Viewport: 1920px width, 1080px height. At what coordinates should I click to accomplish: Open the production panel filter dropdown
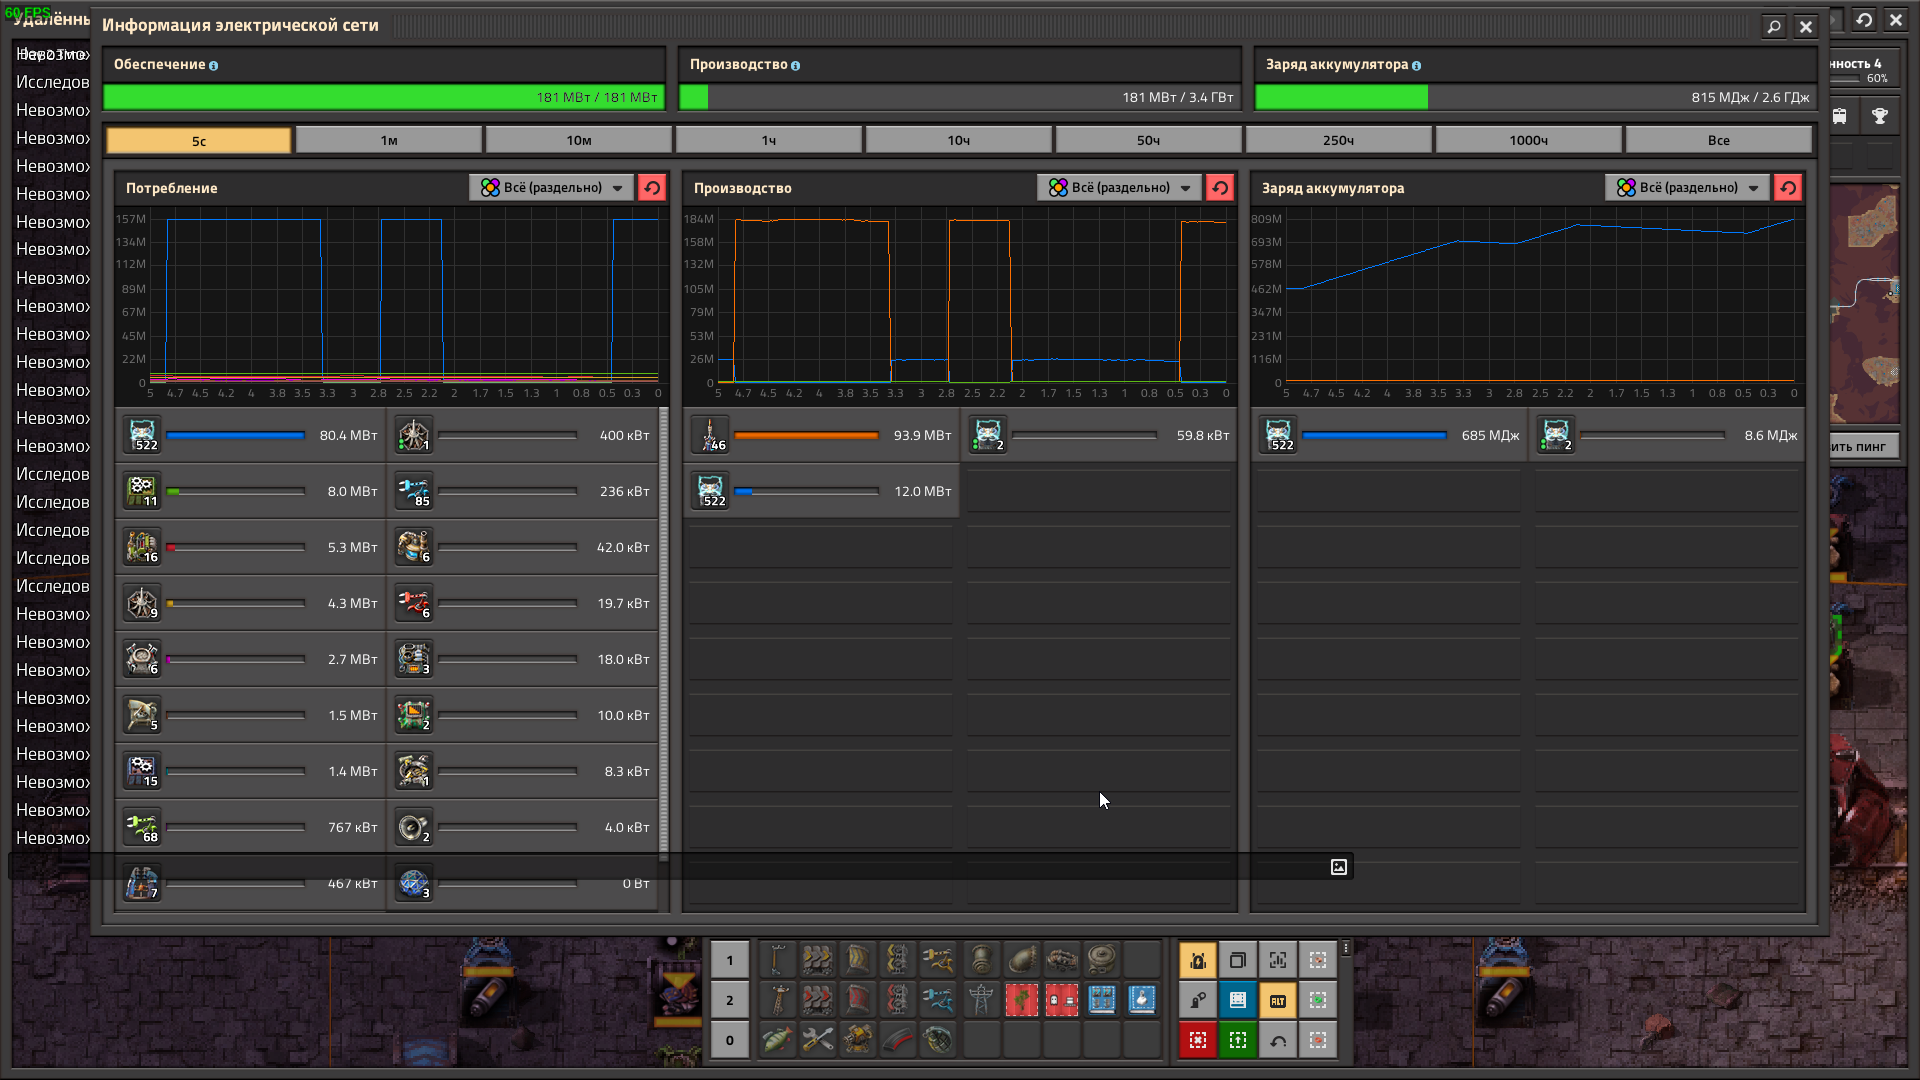1120,188
